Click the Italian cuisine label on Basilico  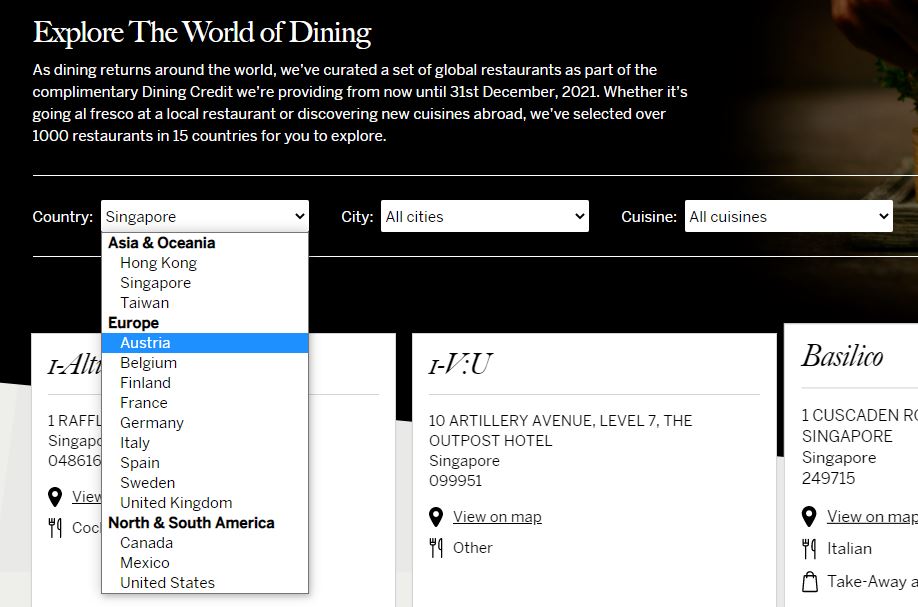tap(849, 548)
